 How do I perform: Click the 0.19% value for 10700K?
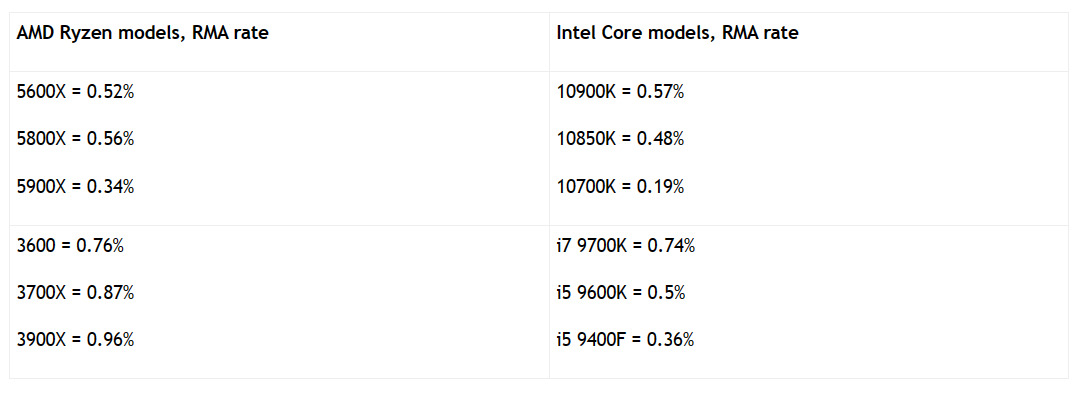tap(661, 187)
